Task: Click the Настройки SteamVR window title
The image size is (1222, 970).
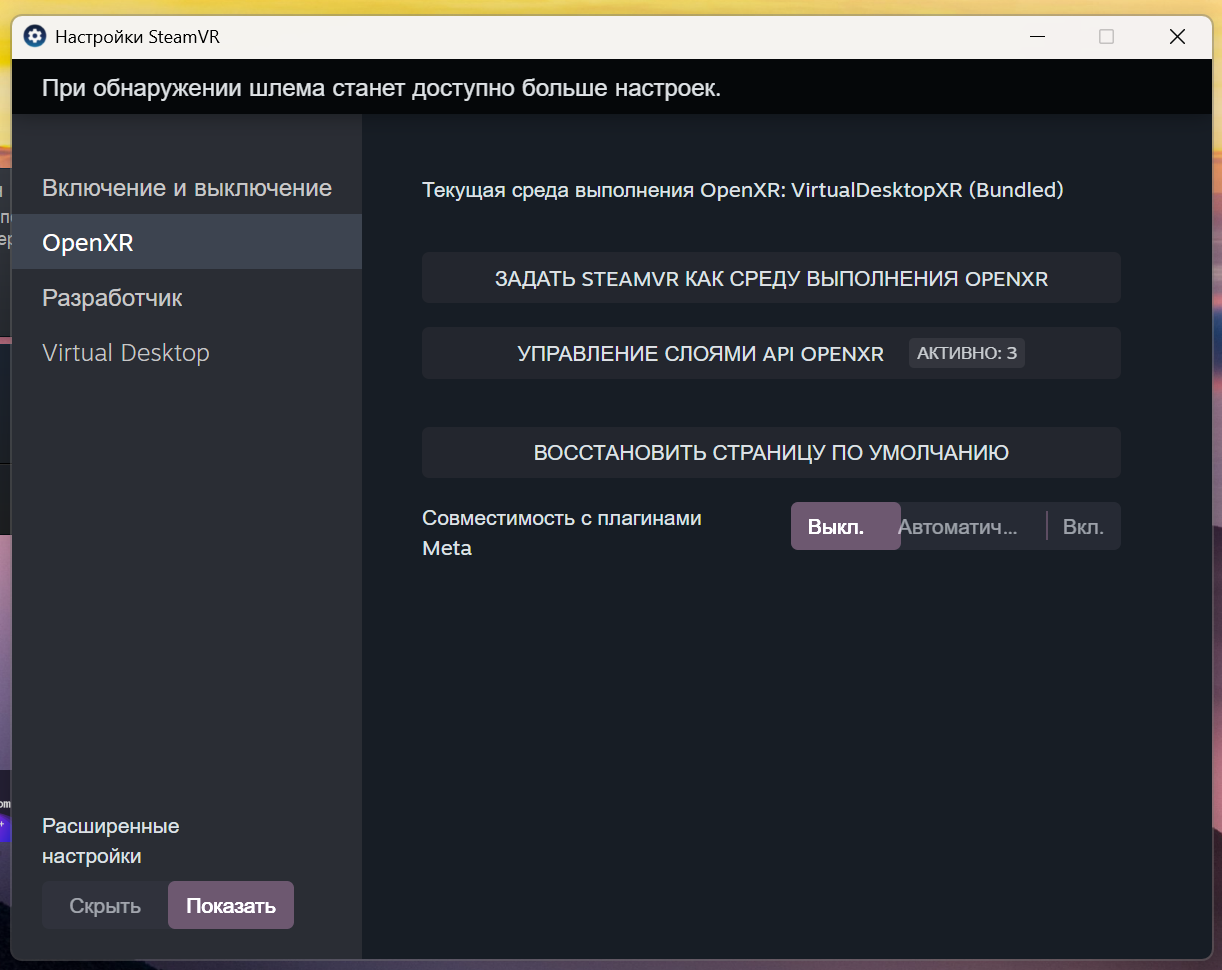Action: tap(137, 37)
